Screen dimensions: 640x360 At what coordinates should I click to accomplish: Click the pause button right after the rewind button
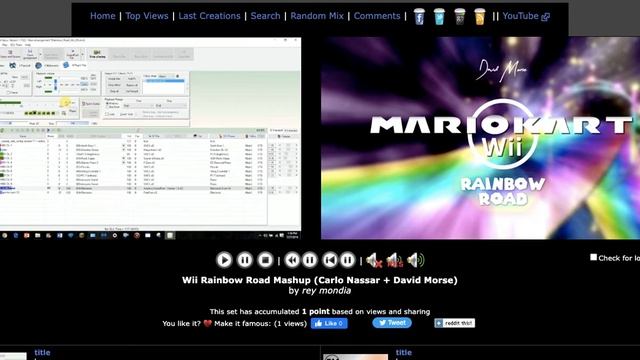[x=310, y=260]
